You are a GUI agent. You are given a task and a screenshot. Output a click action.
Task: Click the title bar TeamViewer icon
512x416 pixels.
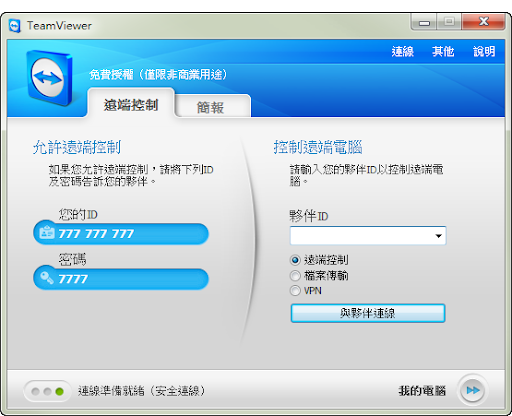(14, 26)
